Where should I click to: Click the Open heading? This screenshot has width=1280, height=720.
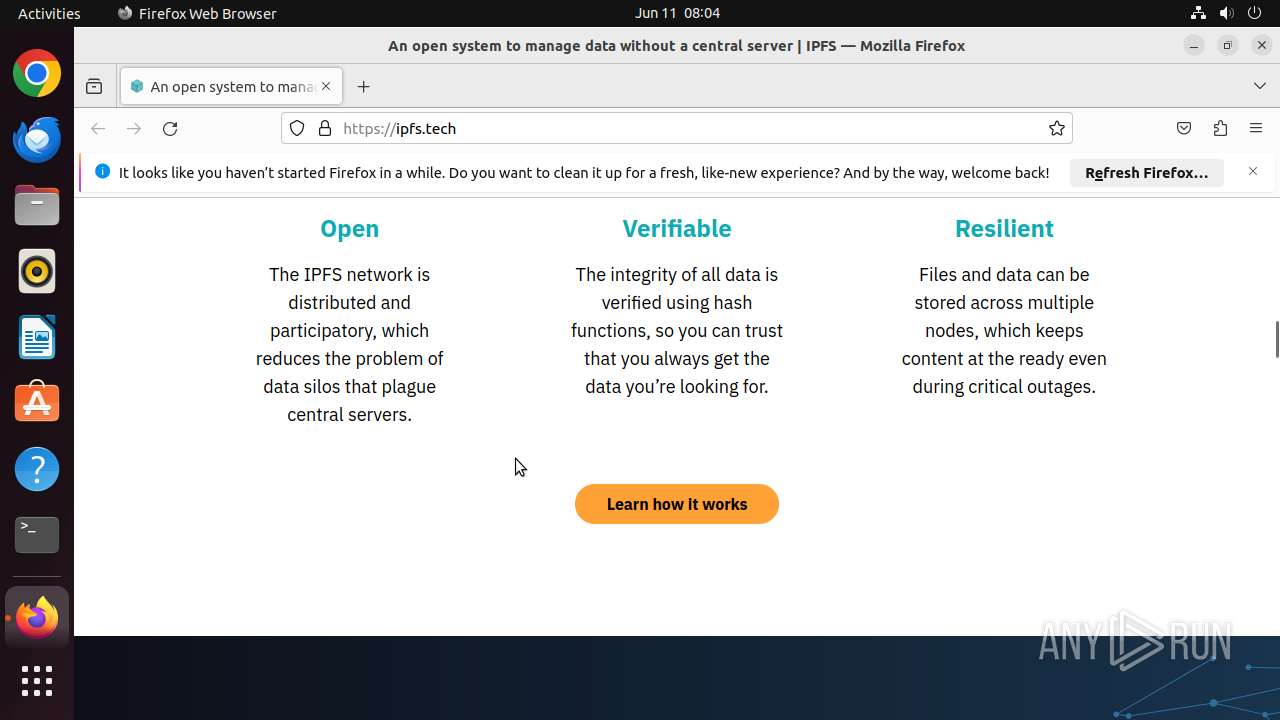pyautogui.click(x=349, y=229)
